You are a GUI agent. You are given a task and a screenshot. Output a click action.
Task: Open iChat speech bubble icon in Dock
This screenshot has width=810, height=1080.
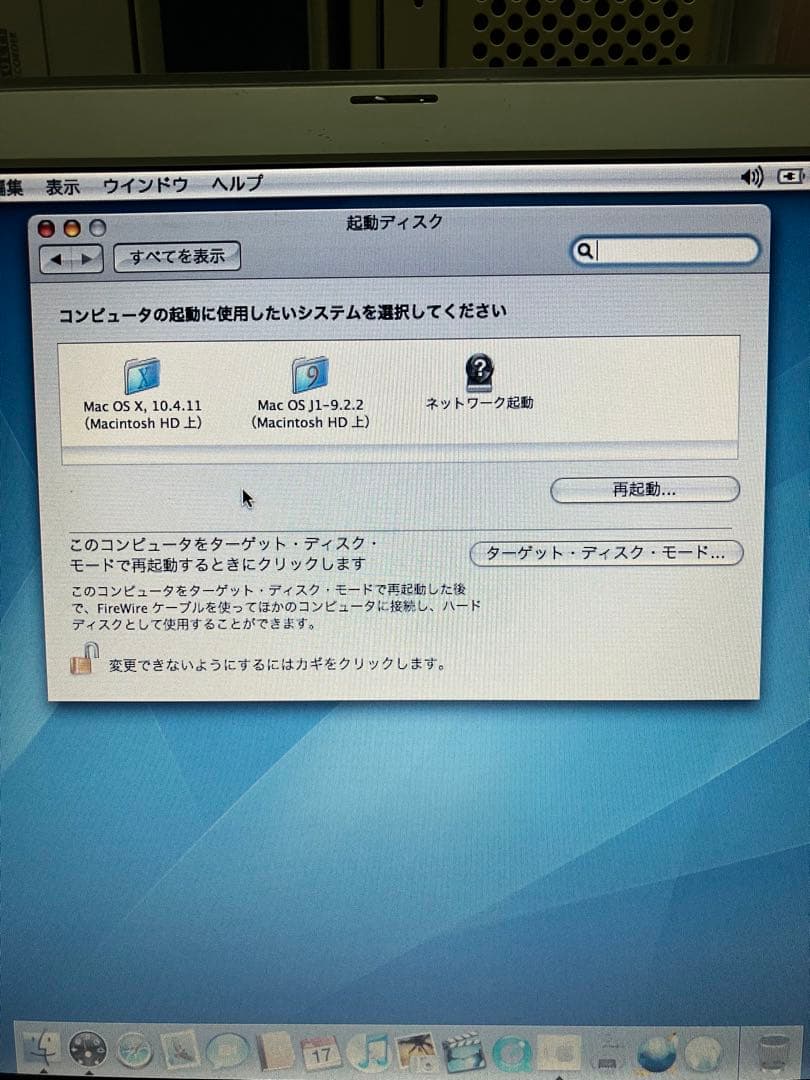coord(227,1052)
